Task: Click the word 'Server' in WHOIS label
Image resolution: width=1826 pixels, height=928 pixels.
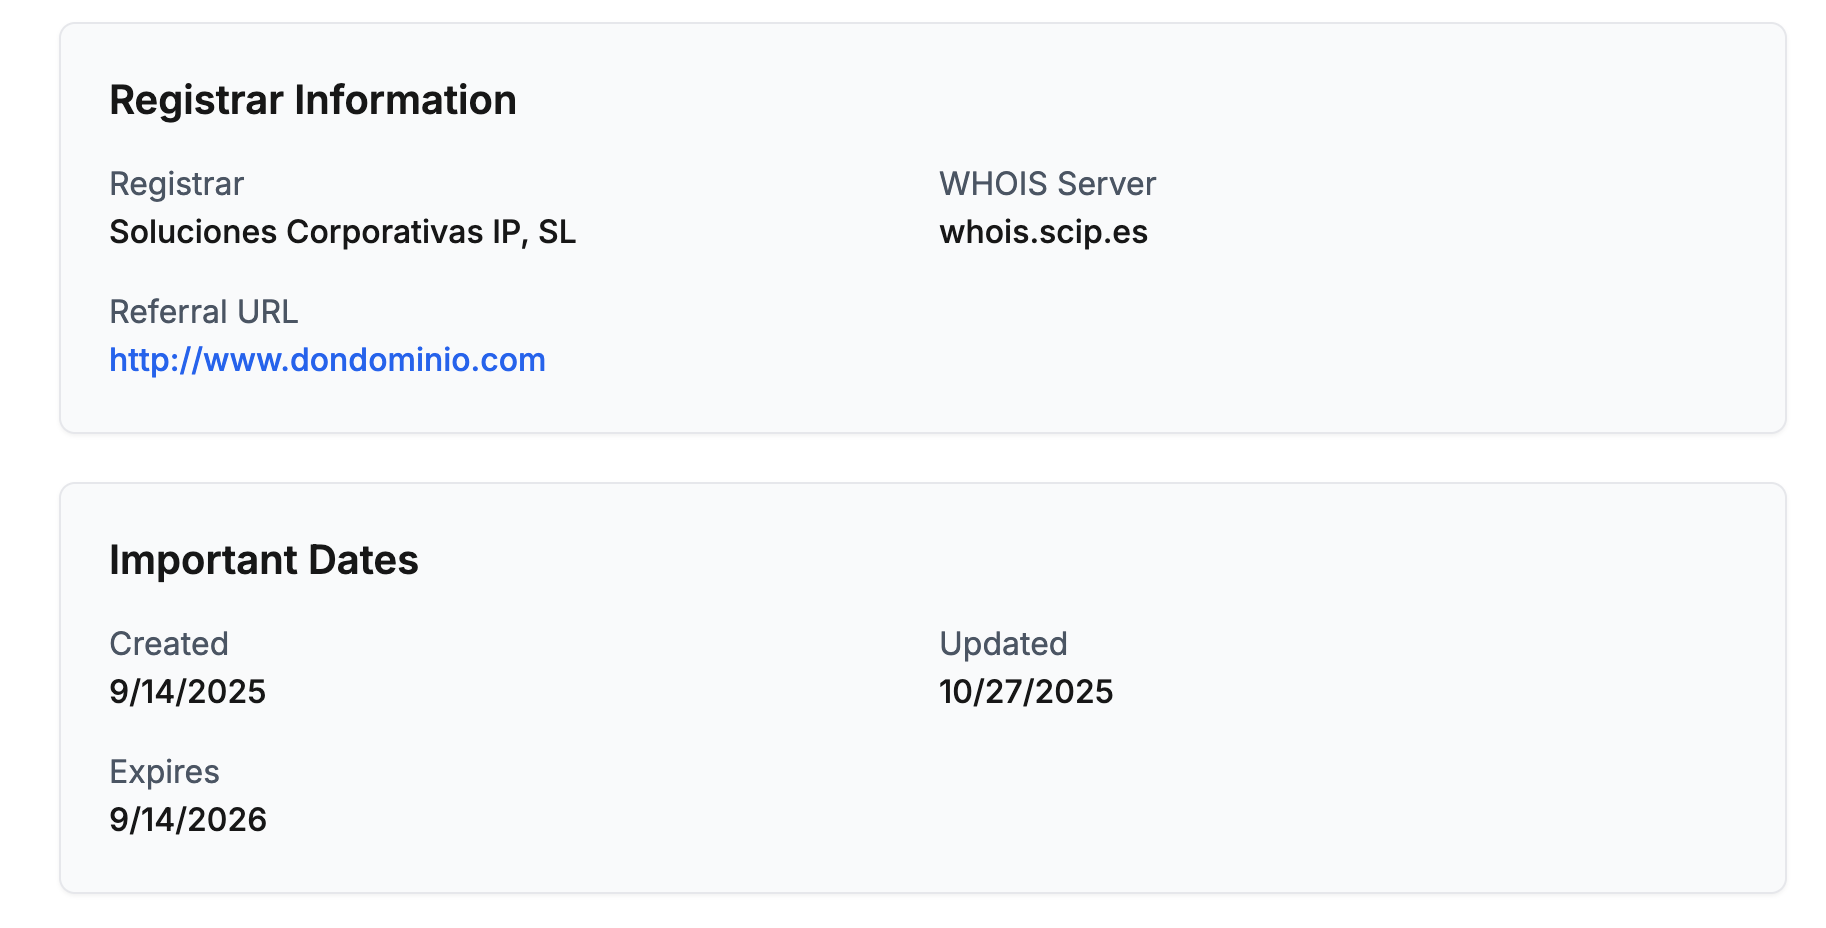Action: [1106, 184]
